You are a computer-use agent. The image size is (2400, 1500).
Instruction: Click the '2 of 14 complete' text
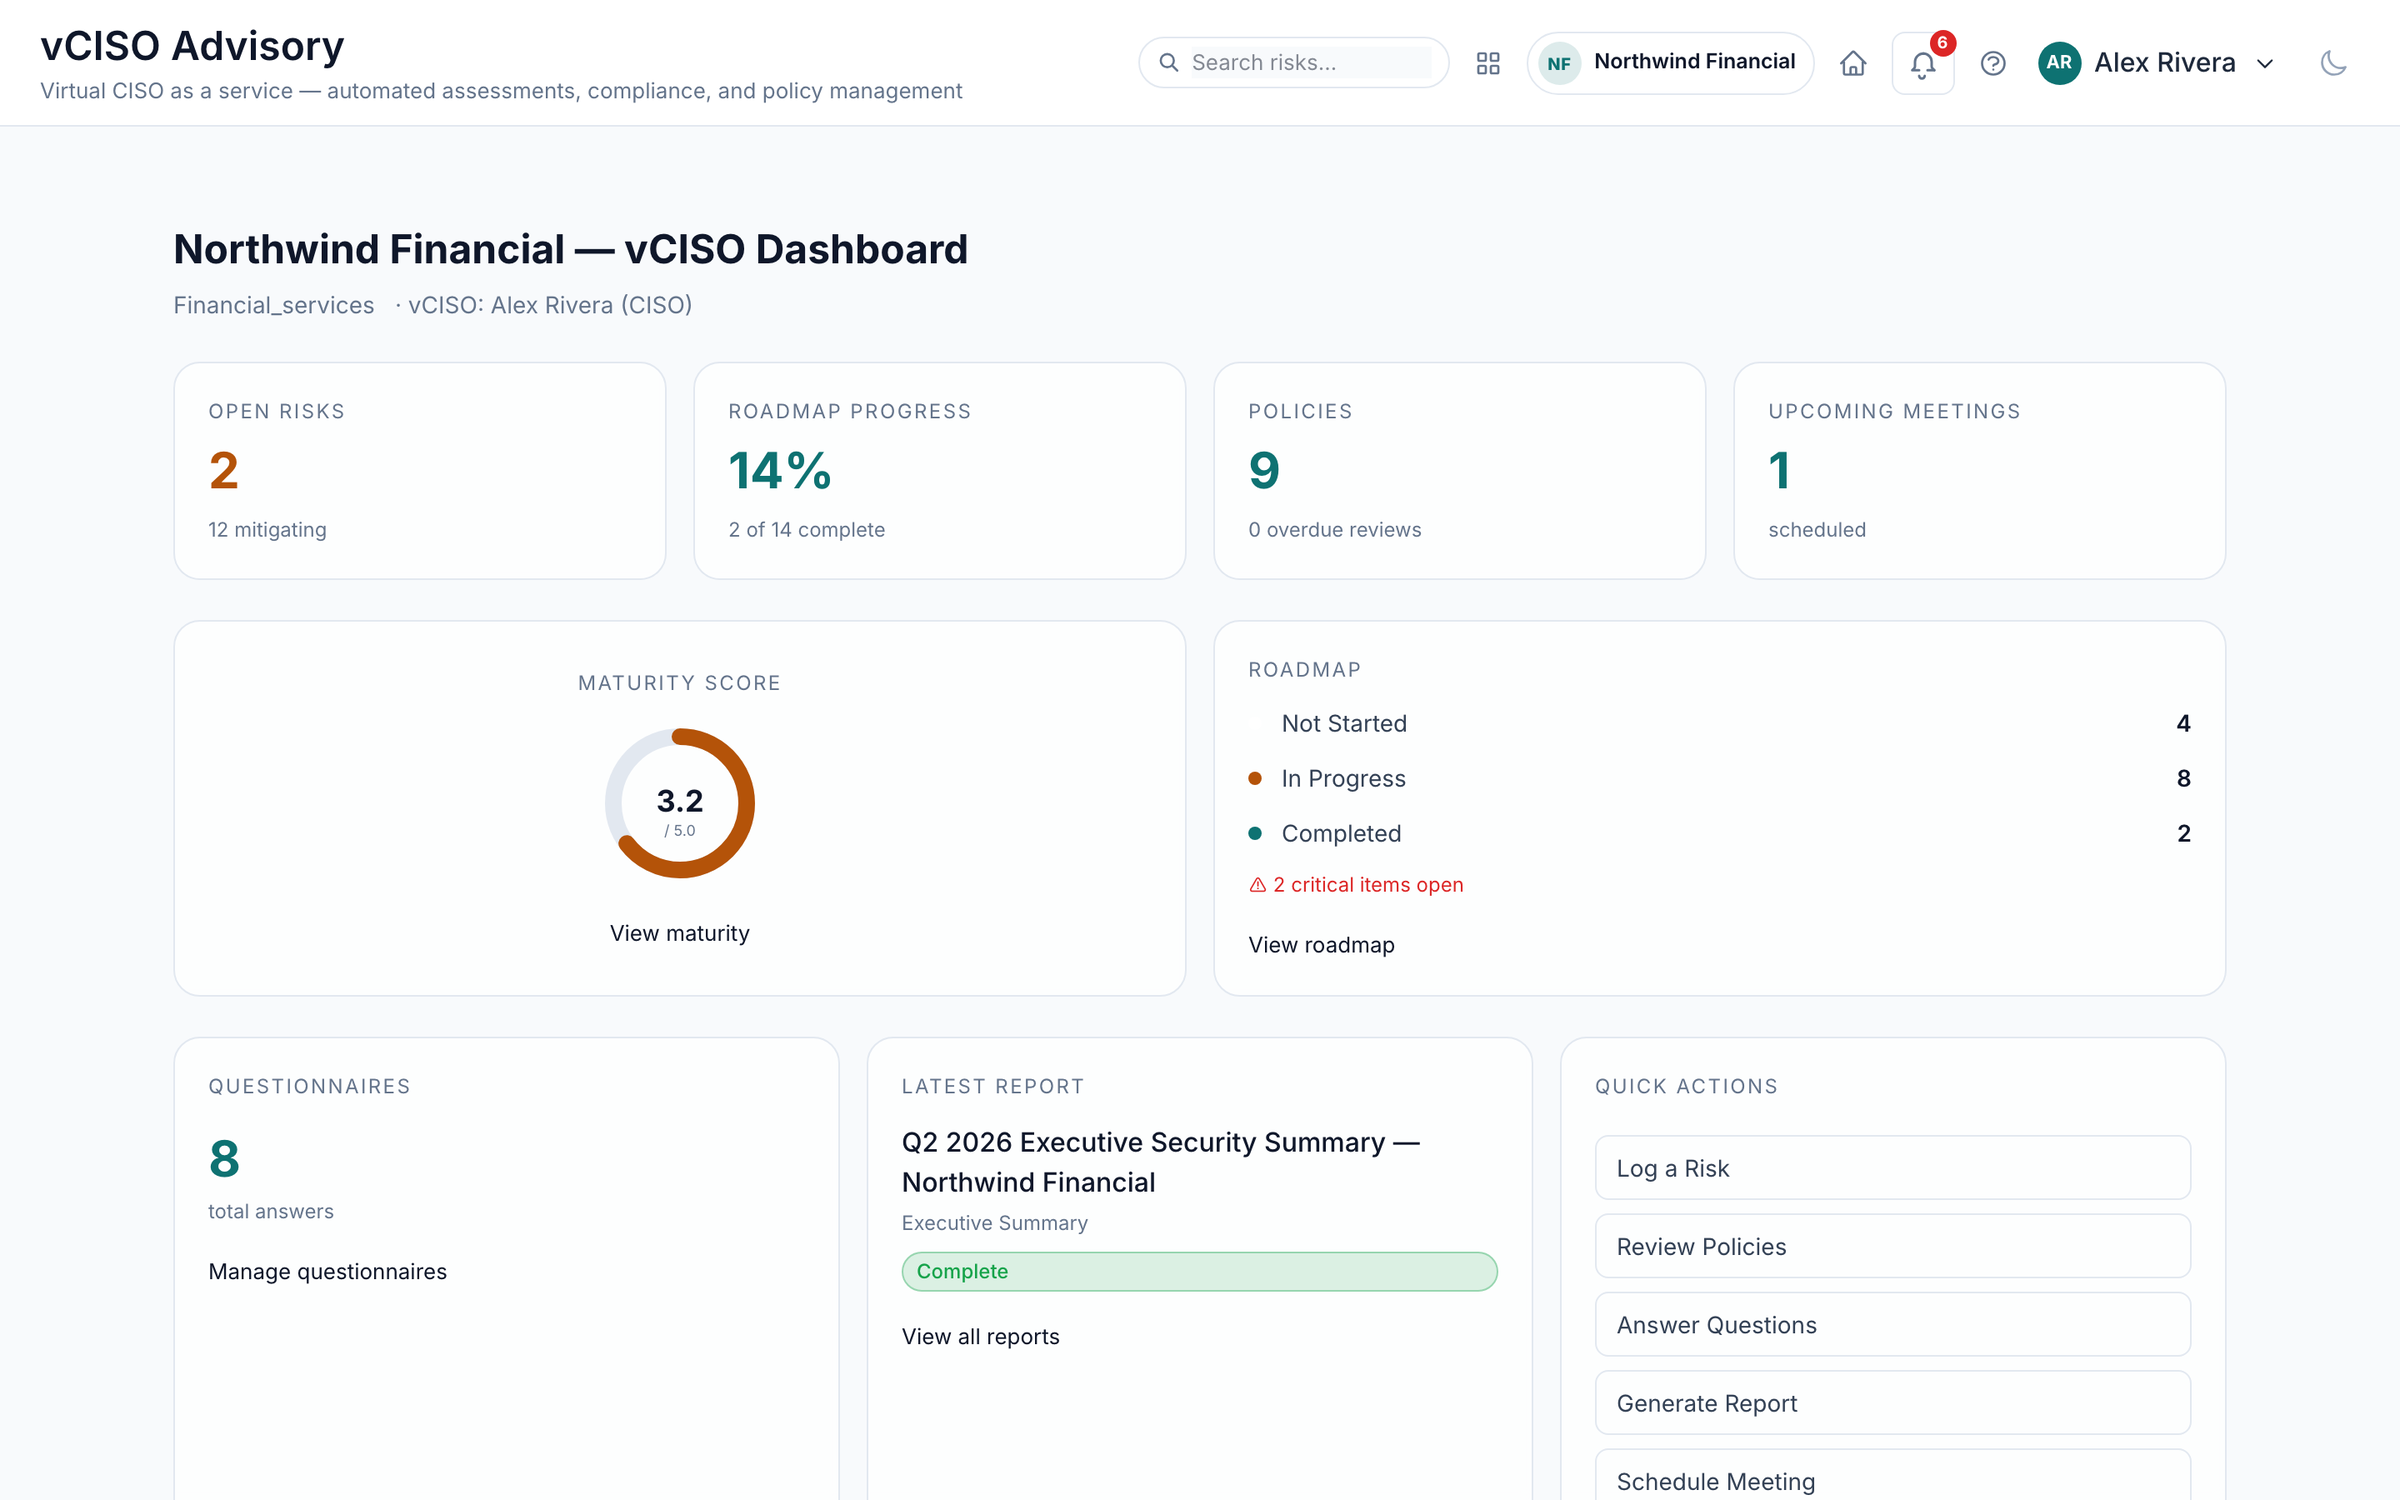tap(806, 530)
